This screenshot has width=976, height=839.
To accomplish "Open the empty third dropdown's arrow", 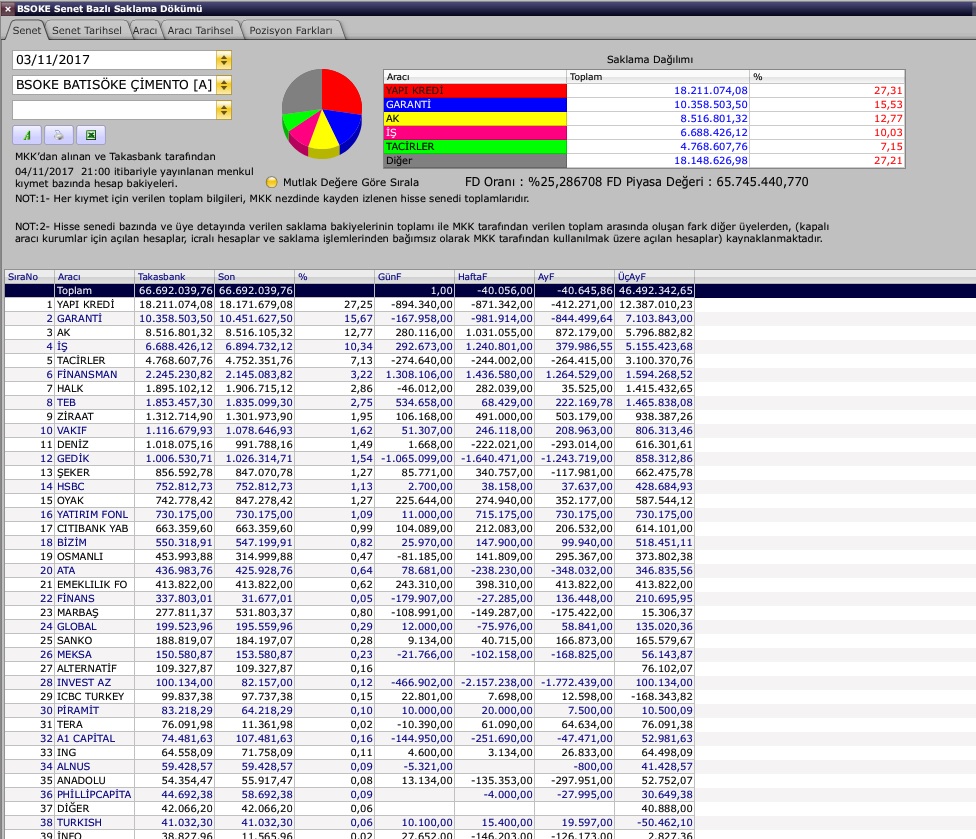I will click(223, 110).
